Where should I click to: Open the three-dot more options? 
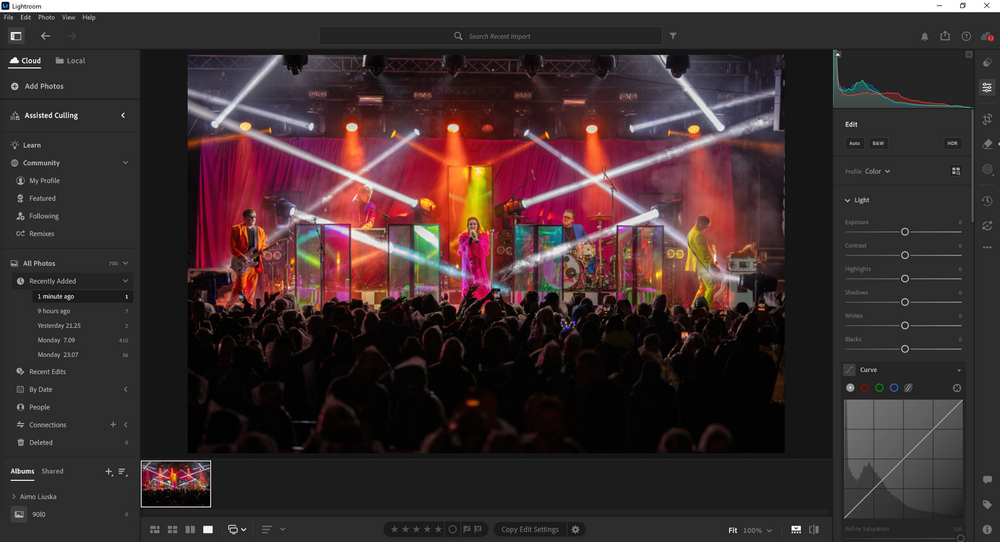coord(987,247)
